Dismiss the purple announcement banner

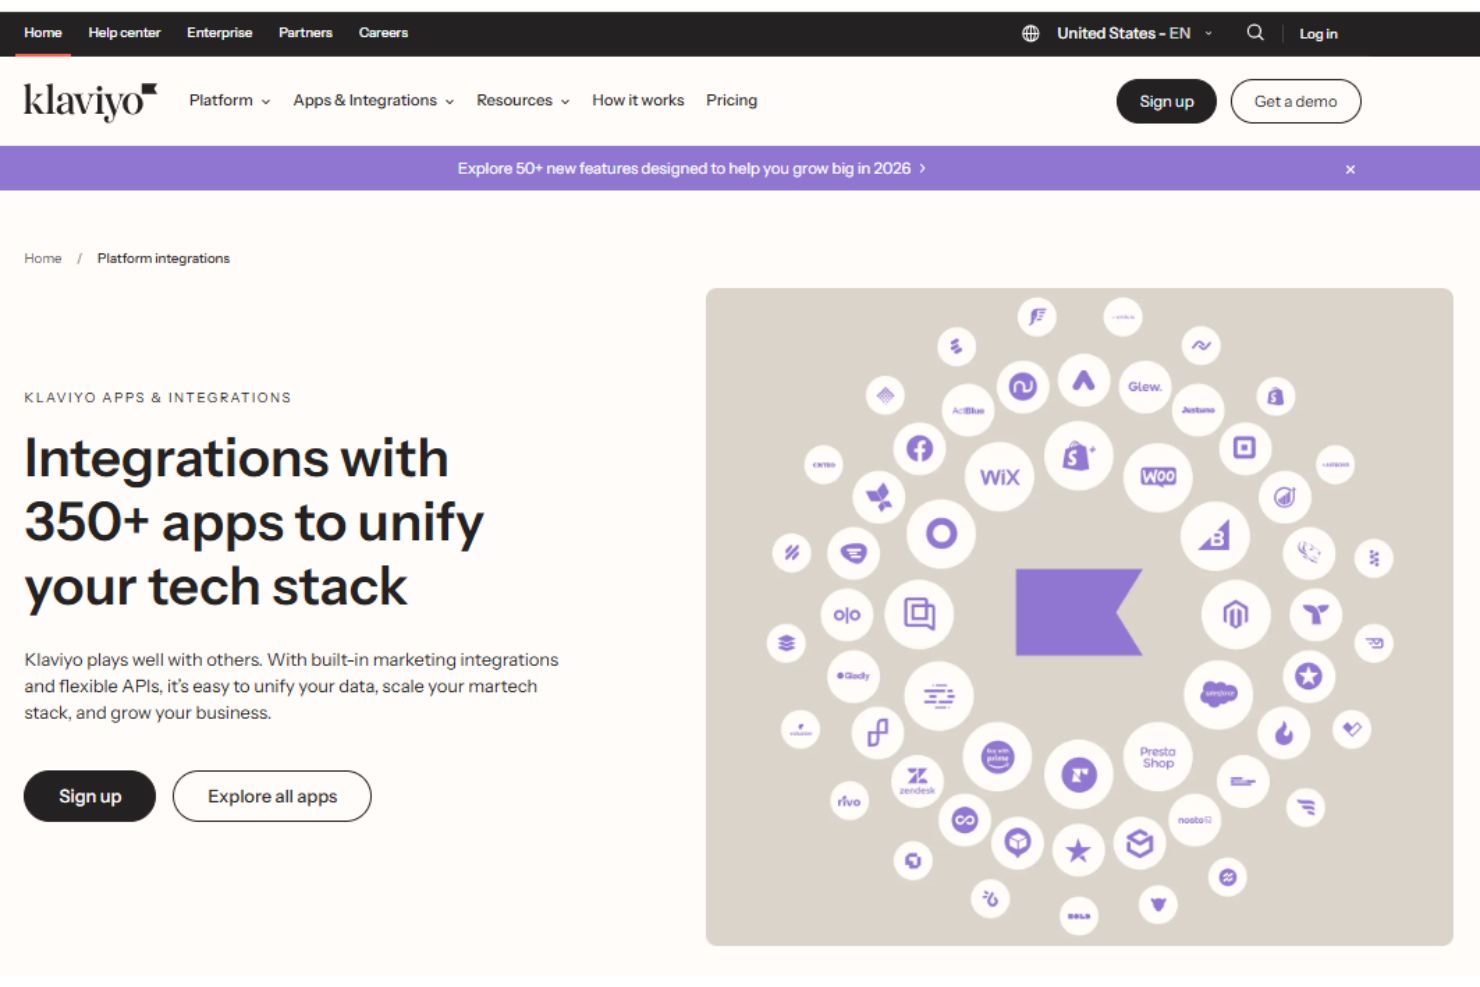tap(1350, 169)
